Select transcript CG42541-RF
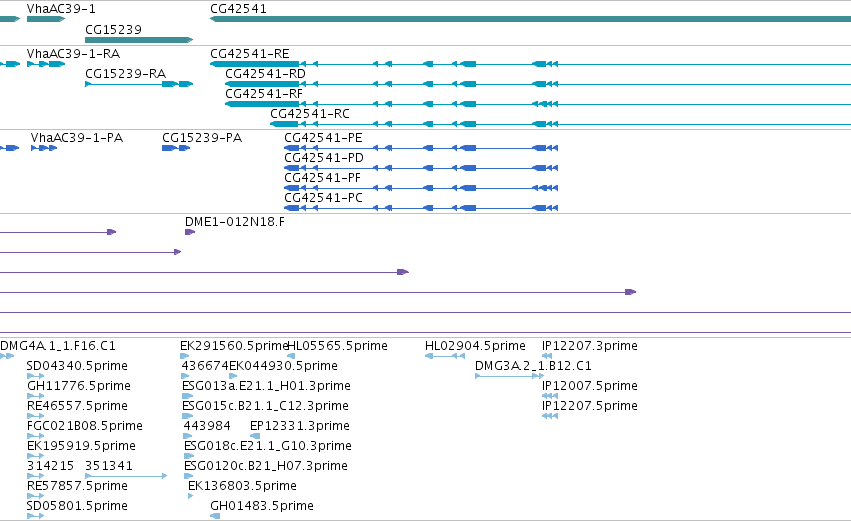 coord(264,94)
